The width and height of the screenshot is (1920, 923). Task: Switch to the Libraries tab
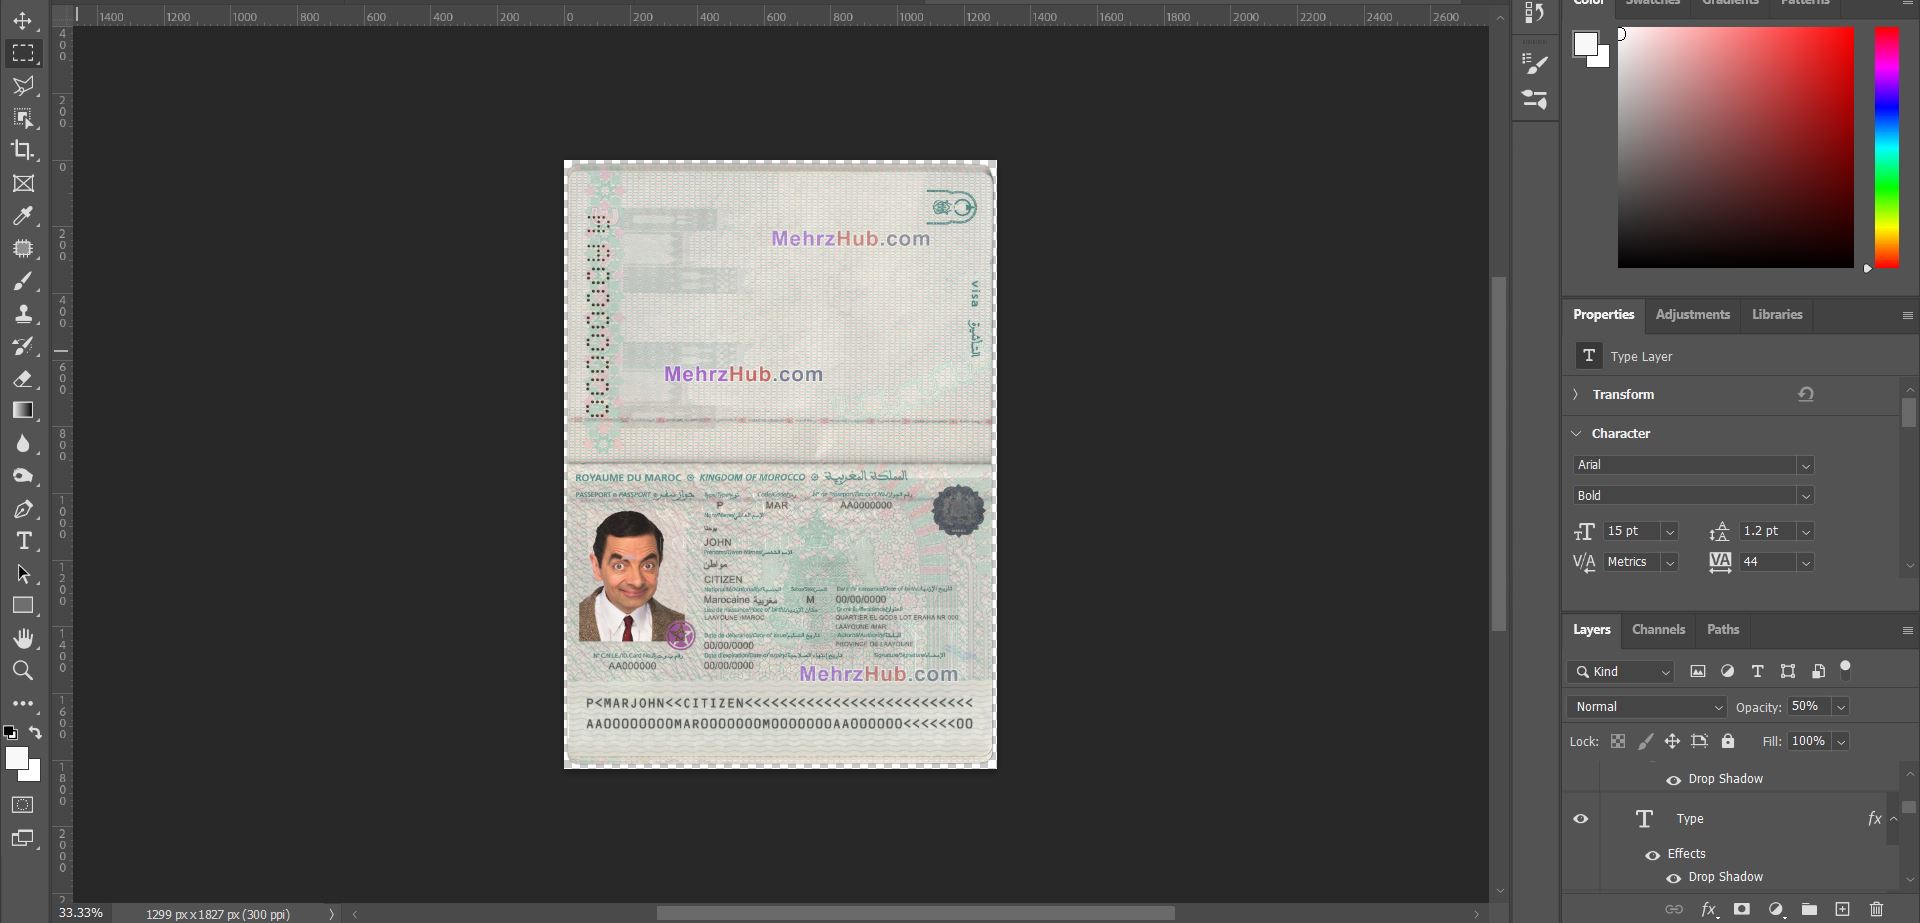tap(1777, 314)
